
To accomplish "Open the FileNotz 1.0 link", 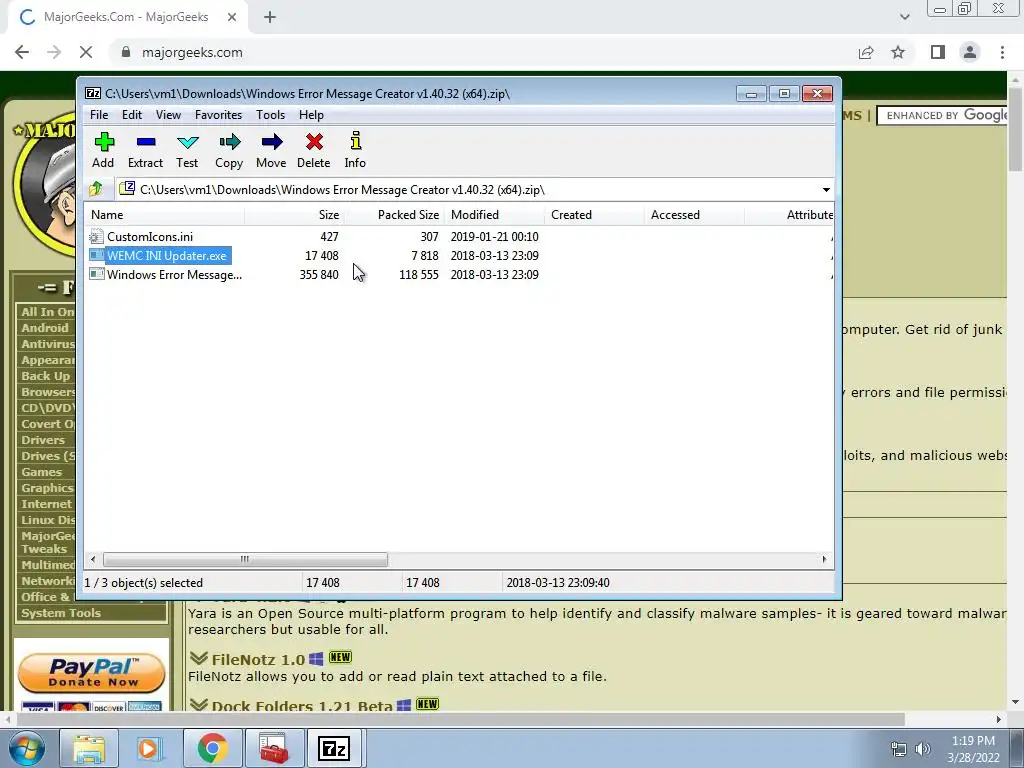I will click(x=258, y=659).
